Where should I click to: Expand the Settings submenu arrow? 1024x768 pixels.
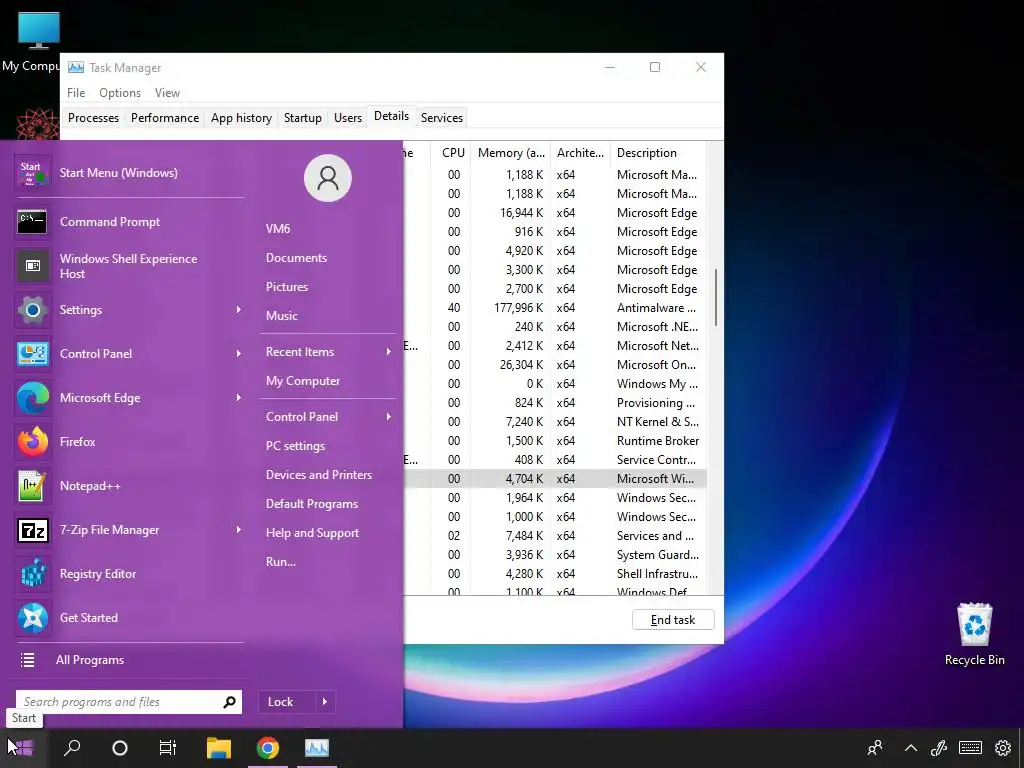tap(238, 310)
